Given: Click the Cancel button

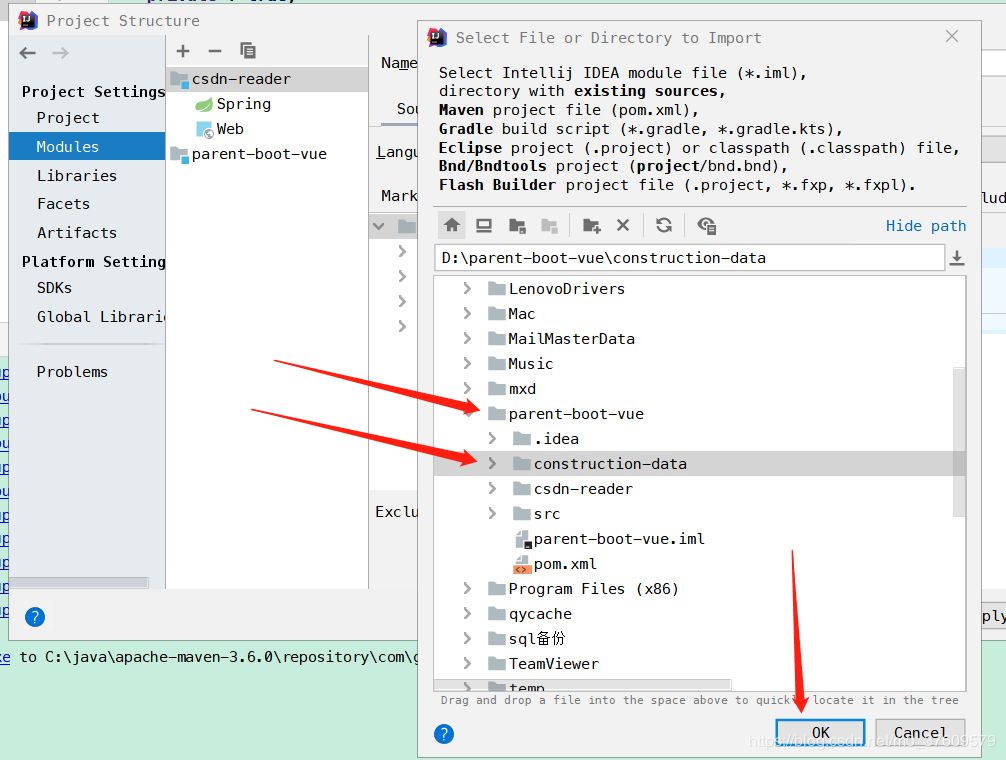Looking at the screenshot, I should coord(920,732).
